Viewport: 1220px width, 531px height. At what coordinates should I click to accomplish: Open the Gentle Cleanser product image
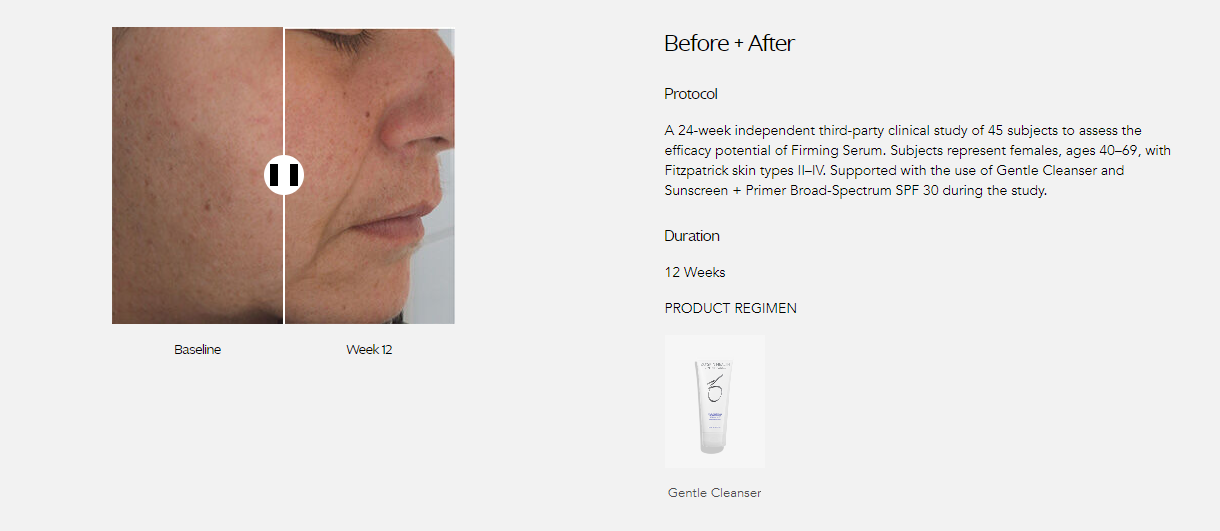coord(714,401)
